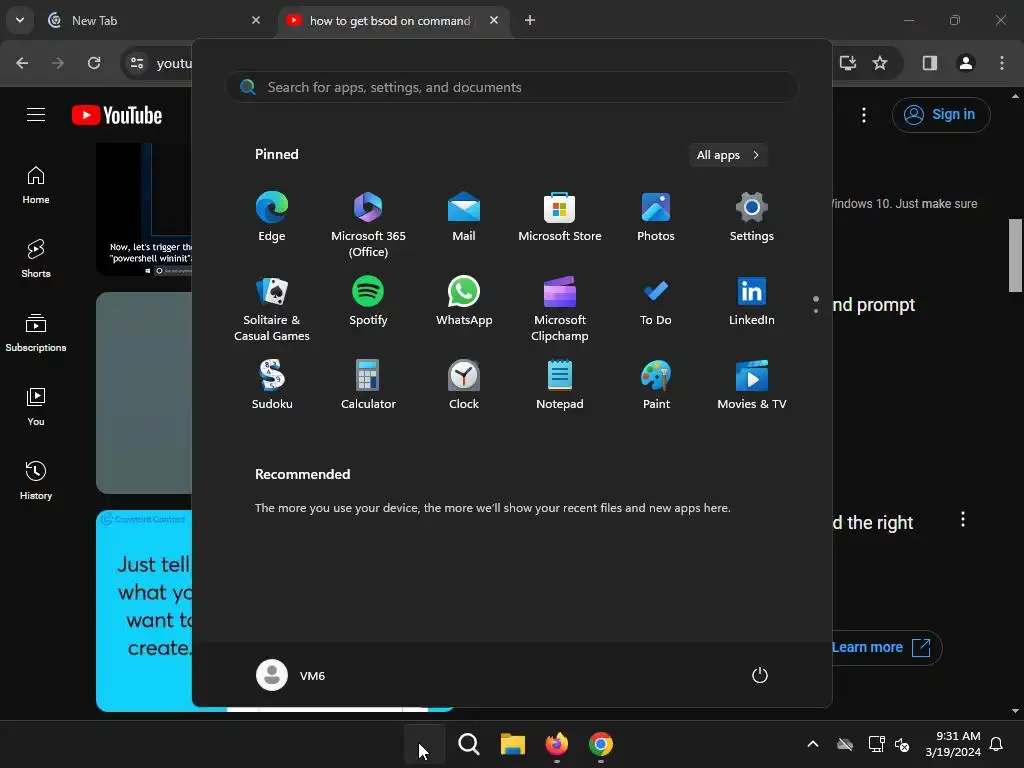
Task: Click the OneDrive cloud tray icon
Action: pyautogui.click(x=845, y=744)
